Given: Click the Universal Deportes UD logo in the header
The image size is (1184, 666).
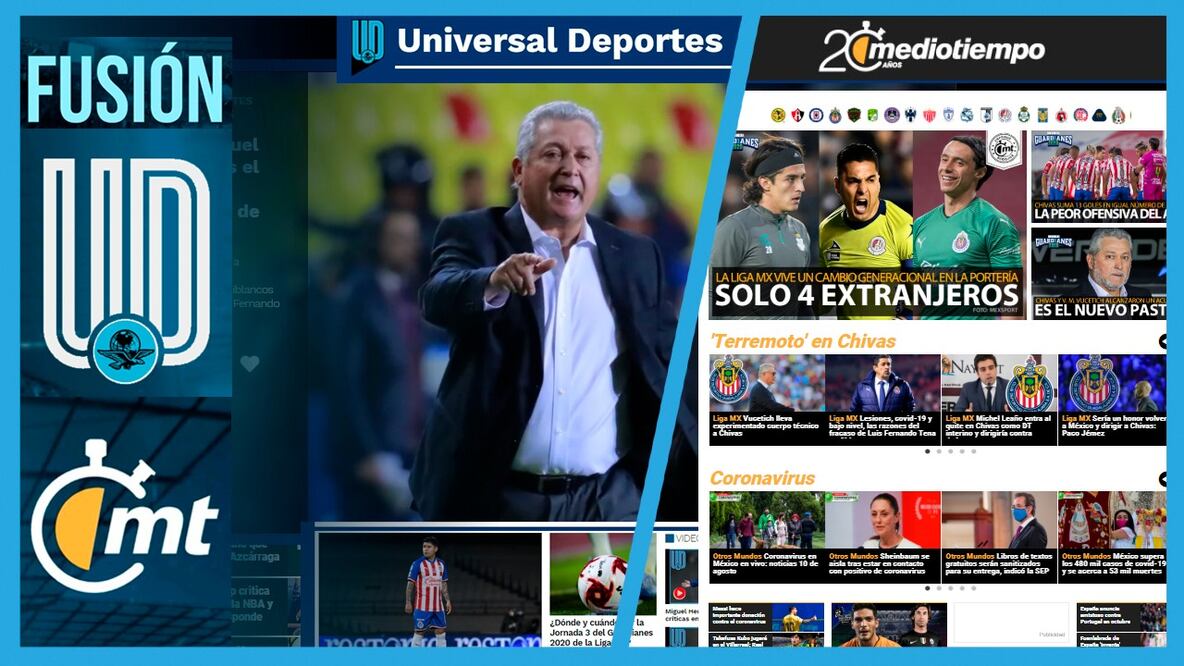Looking at the screenshot, I should (x=368, y=42).
